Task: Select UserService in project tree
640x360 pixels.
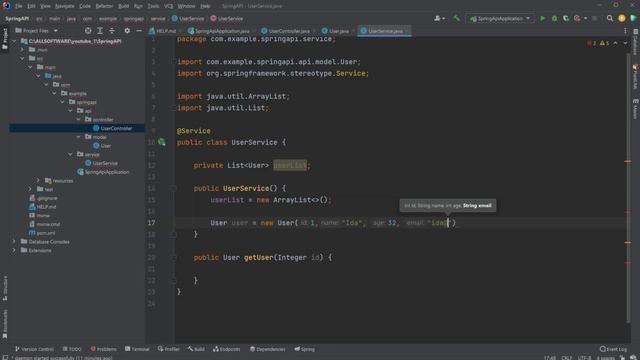Action: click(x=105, y=163)
